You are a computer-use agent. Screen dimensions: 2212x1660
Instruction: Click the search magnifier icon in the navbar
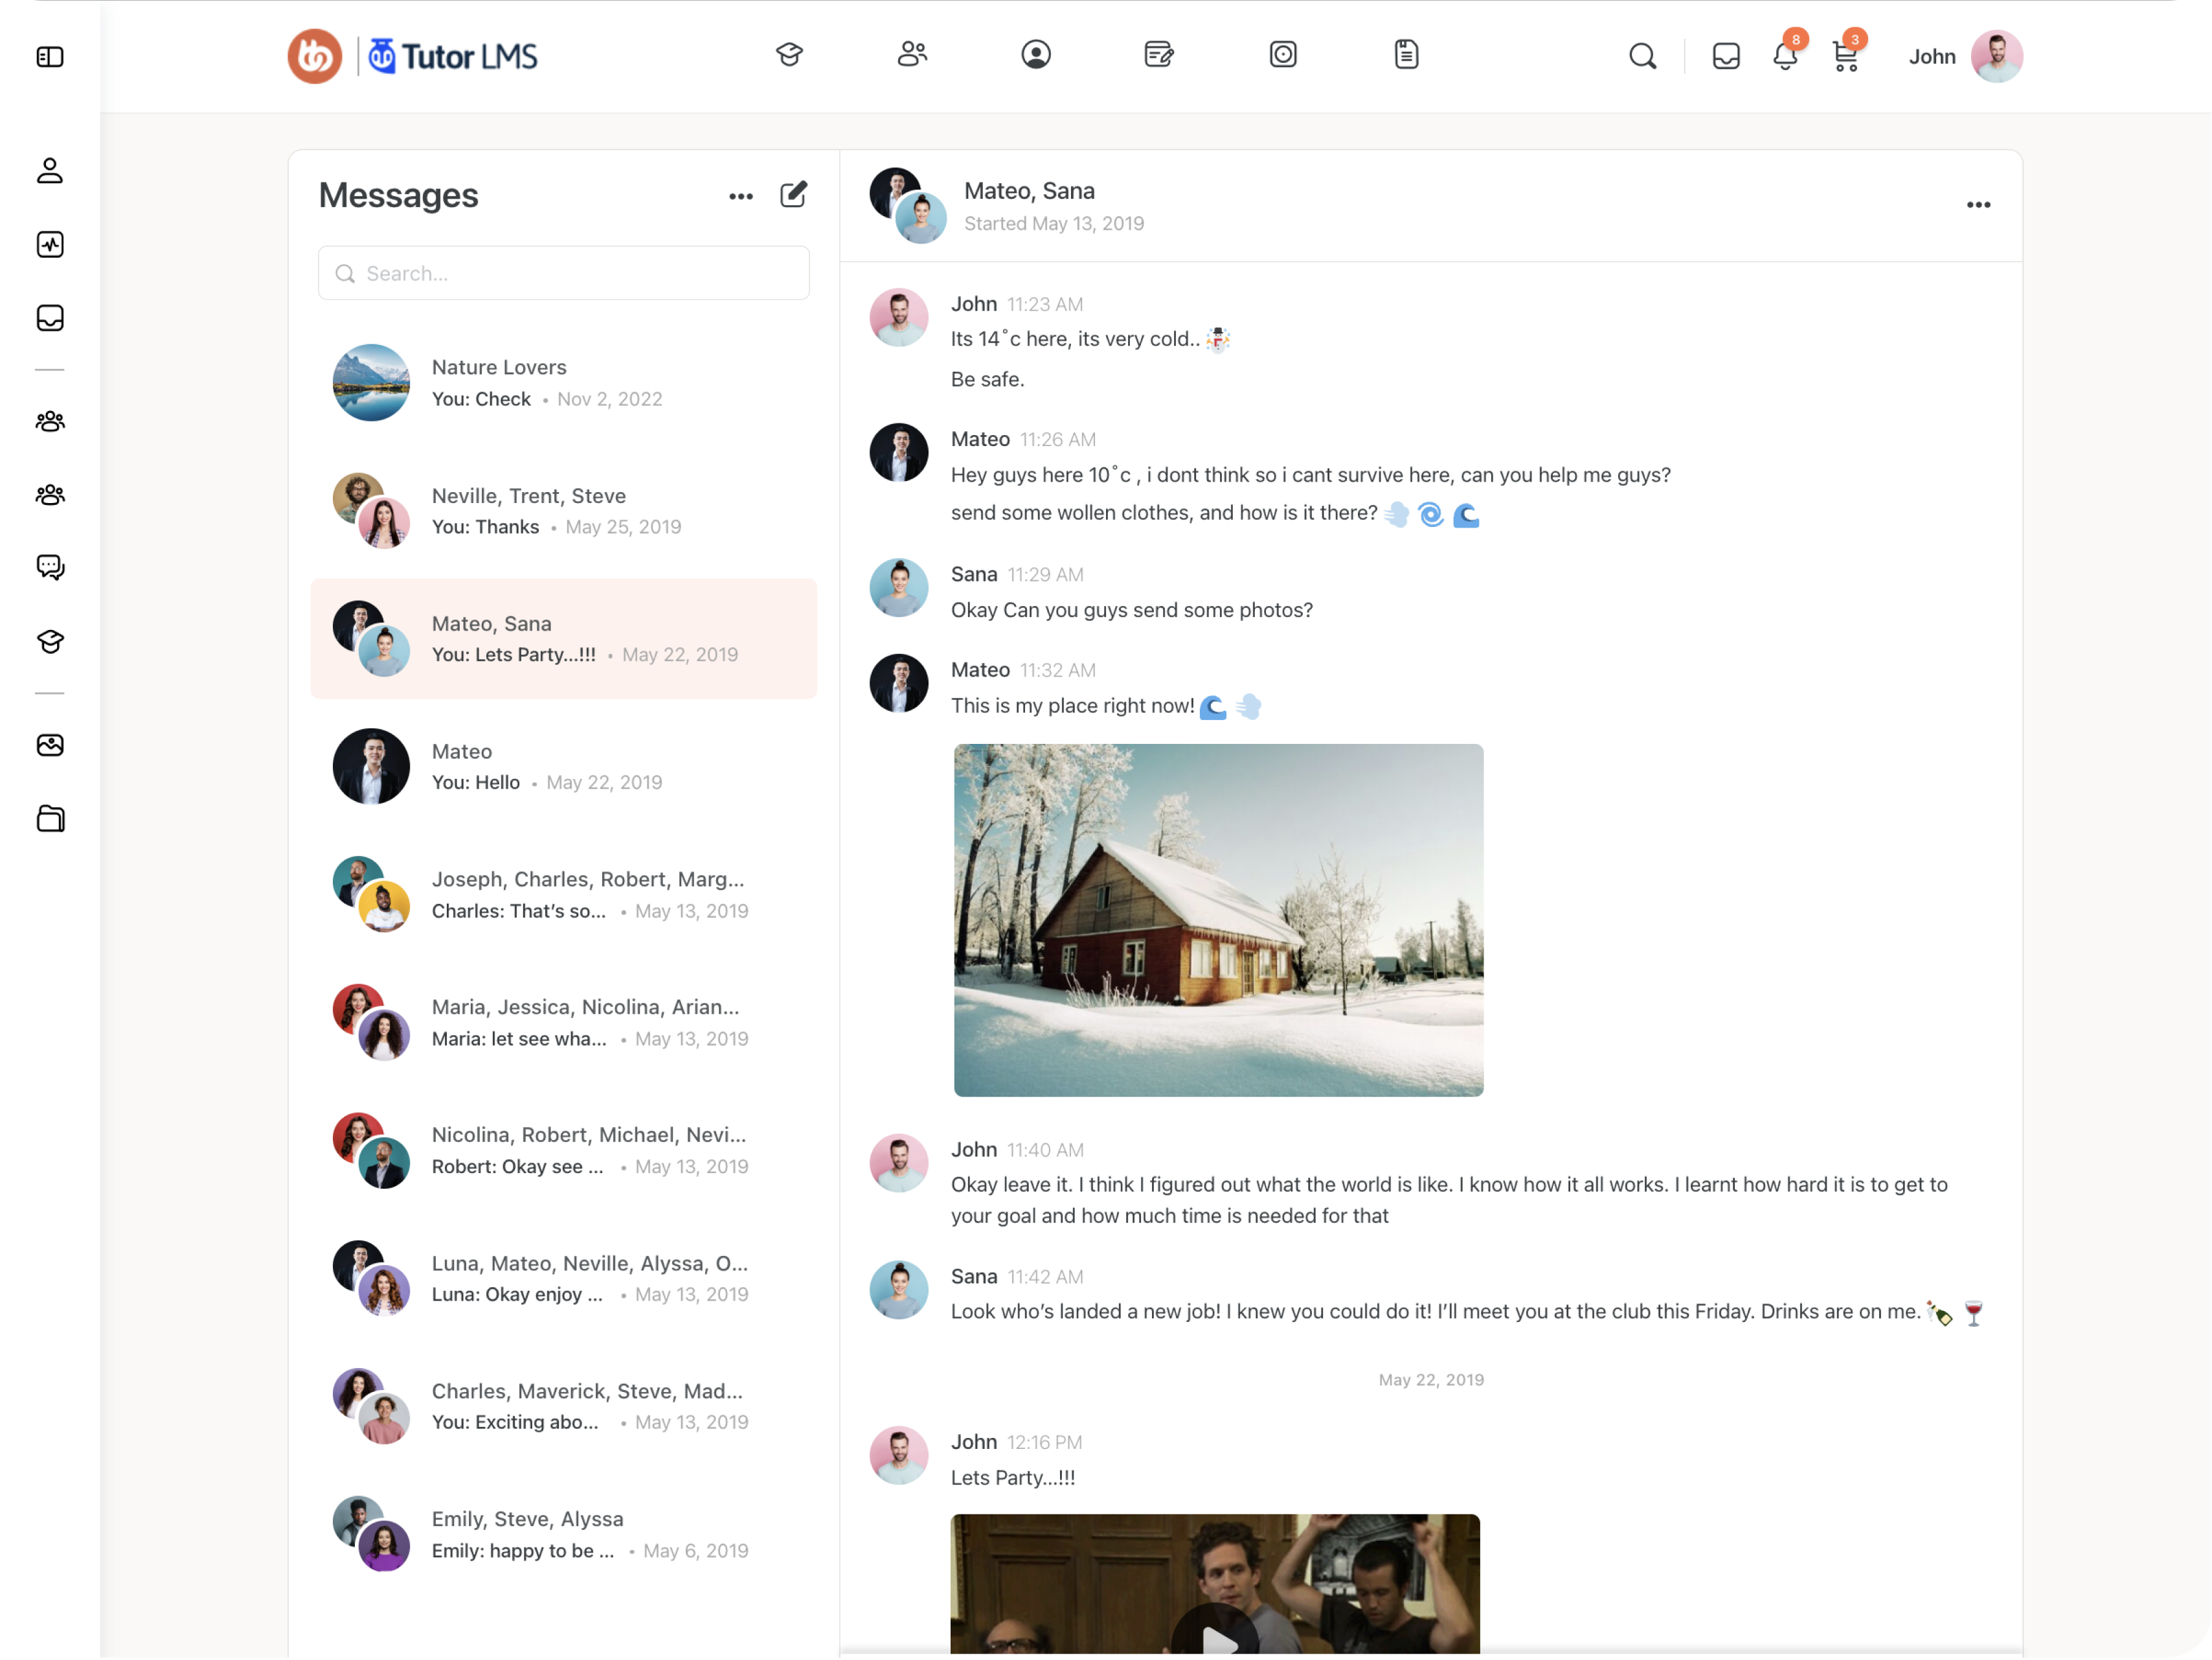point(1643,57)
